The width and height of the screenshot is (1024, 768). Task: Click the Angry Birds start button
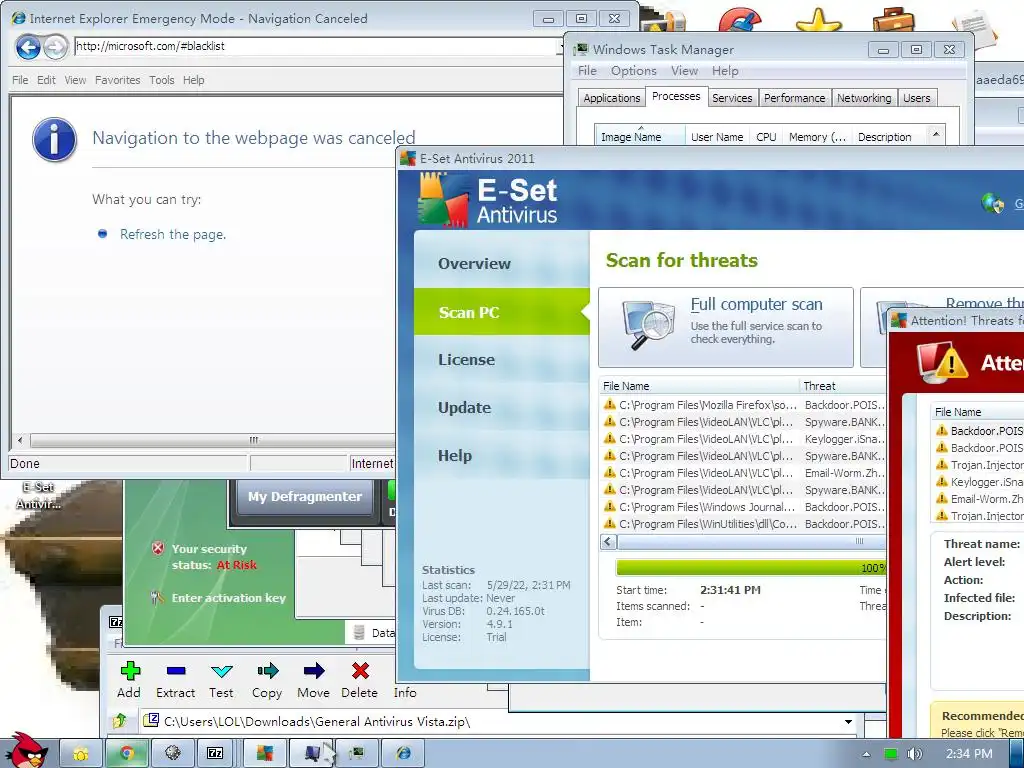(x=24, y=750)
